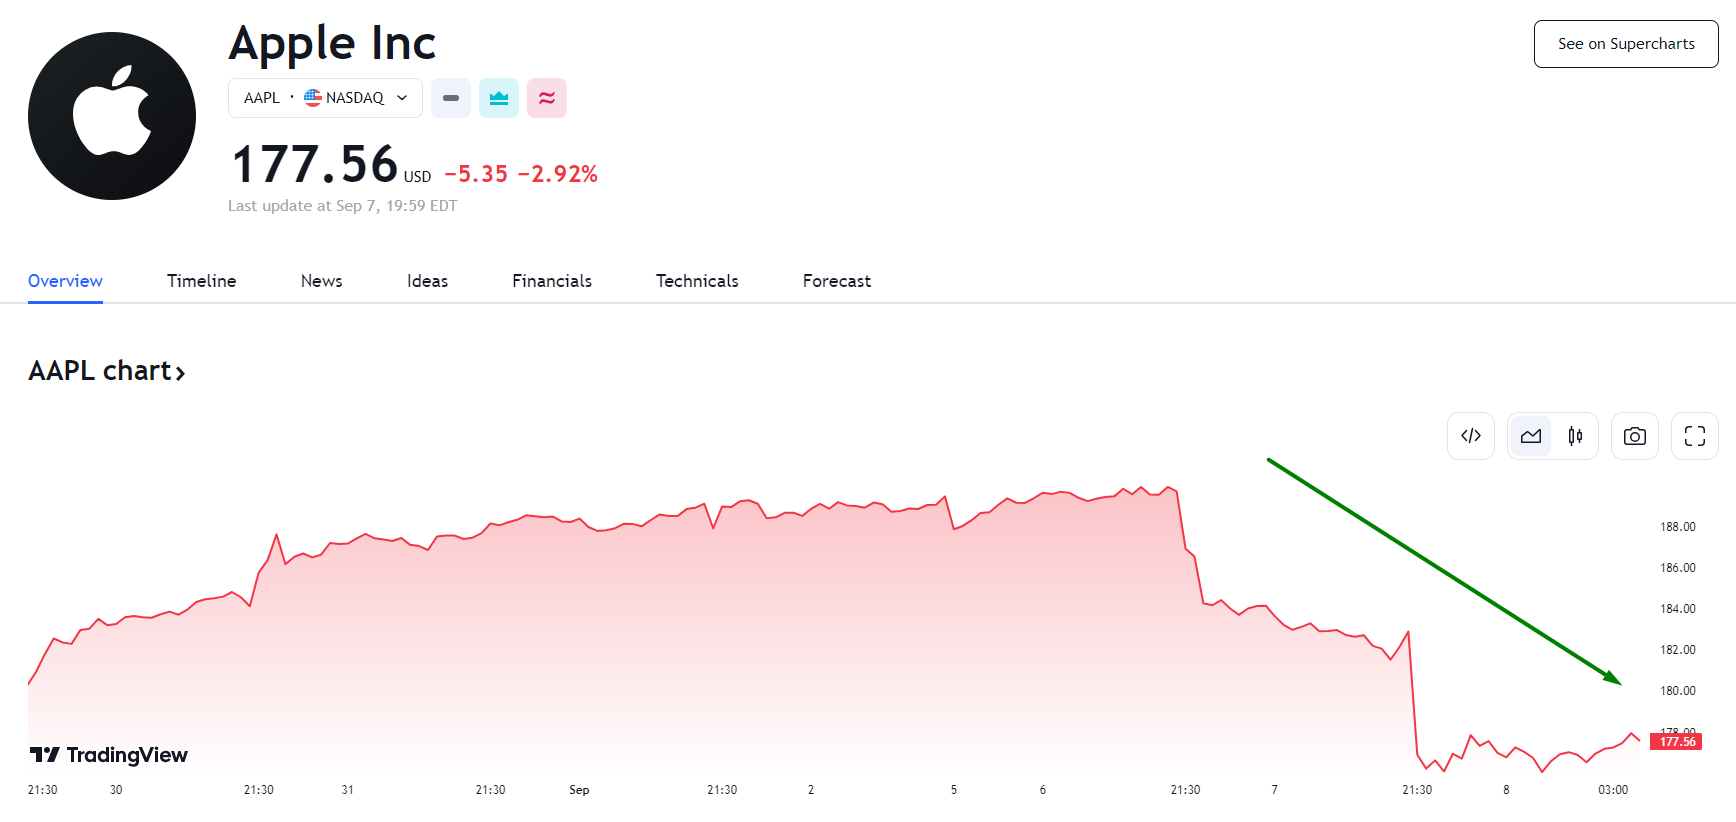Click the Apple logo icon
Screen dimensions: 1736x822
[x=112, y=116]
